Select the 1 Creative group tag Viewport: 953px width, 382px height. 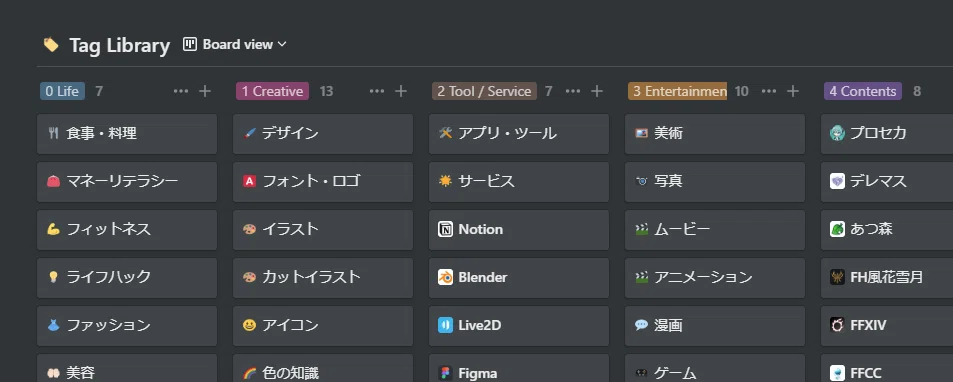pyautogui.click(x=272, y=91)
